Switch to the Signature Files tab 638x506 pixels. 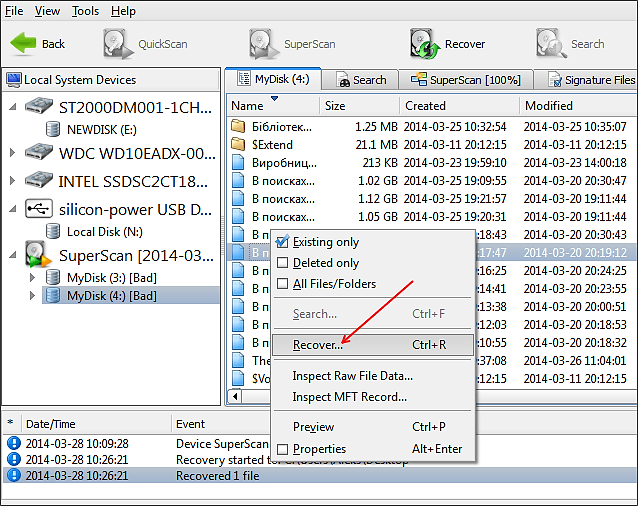(x=592, y=79)
